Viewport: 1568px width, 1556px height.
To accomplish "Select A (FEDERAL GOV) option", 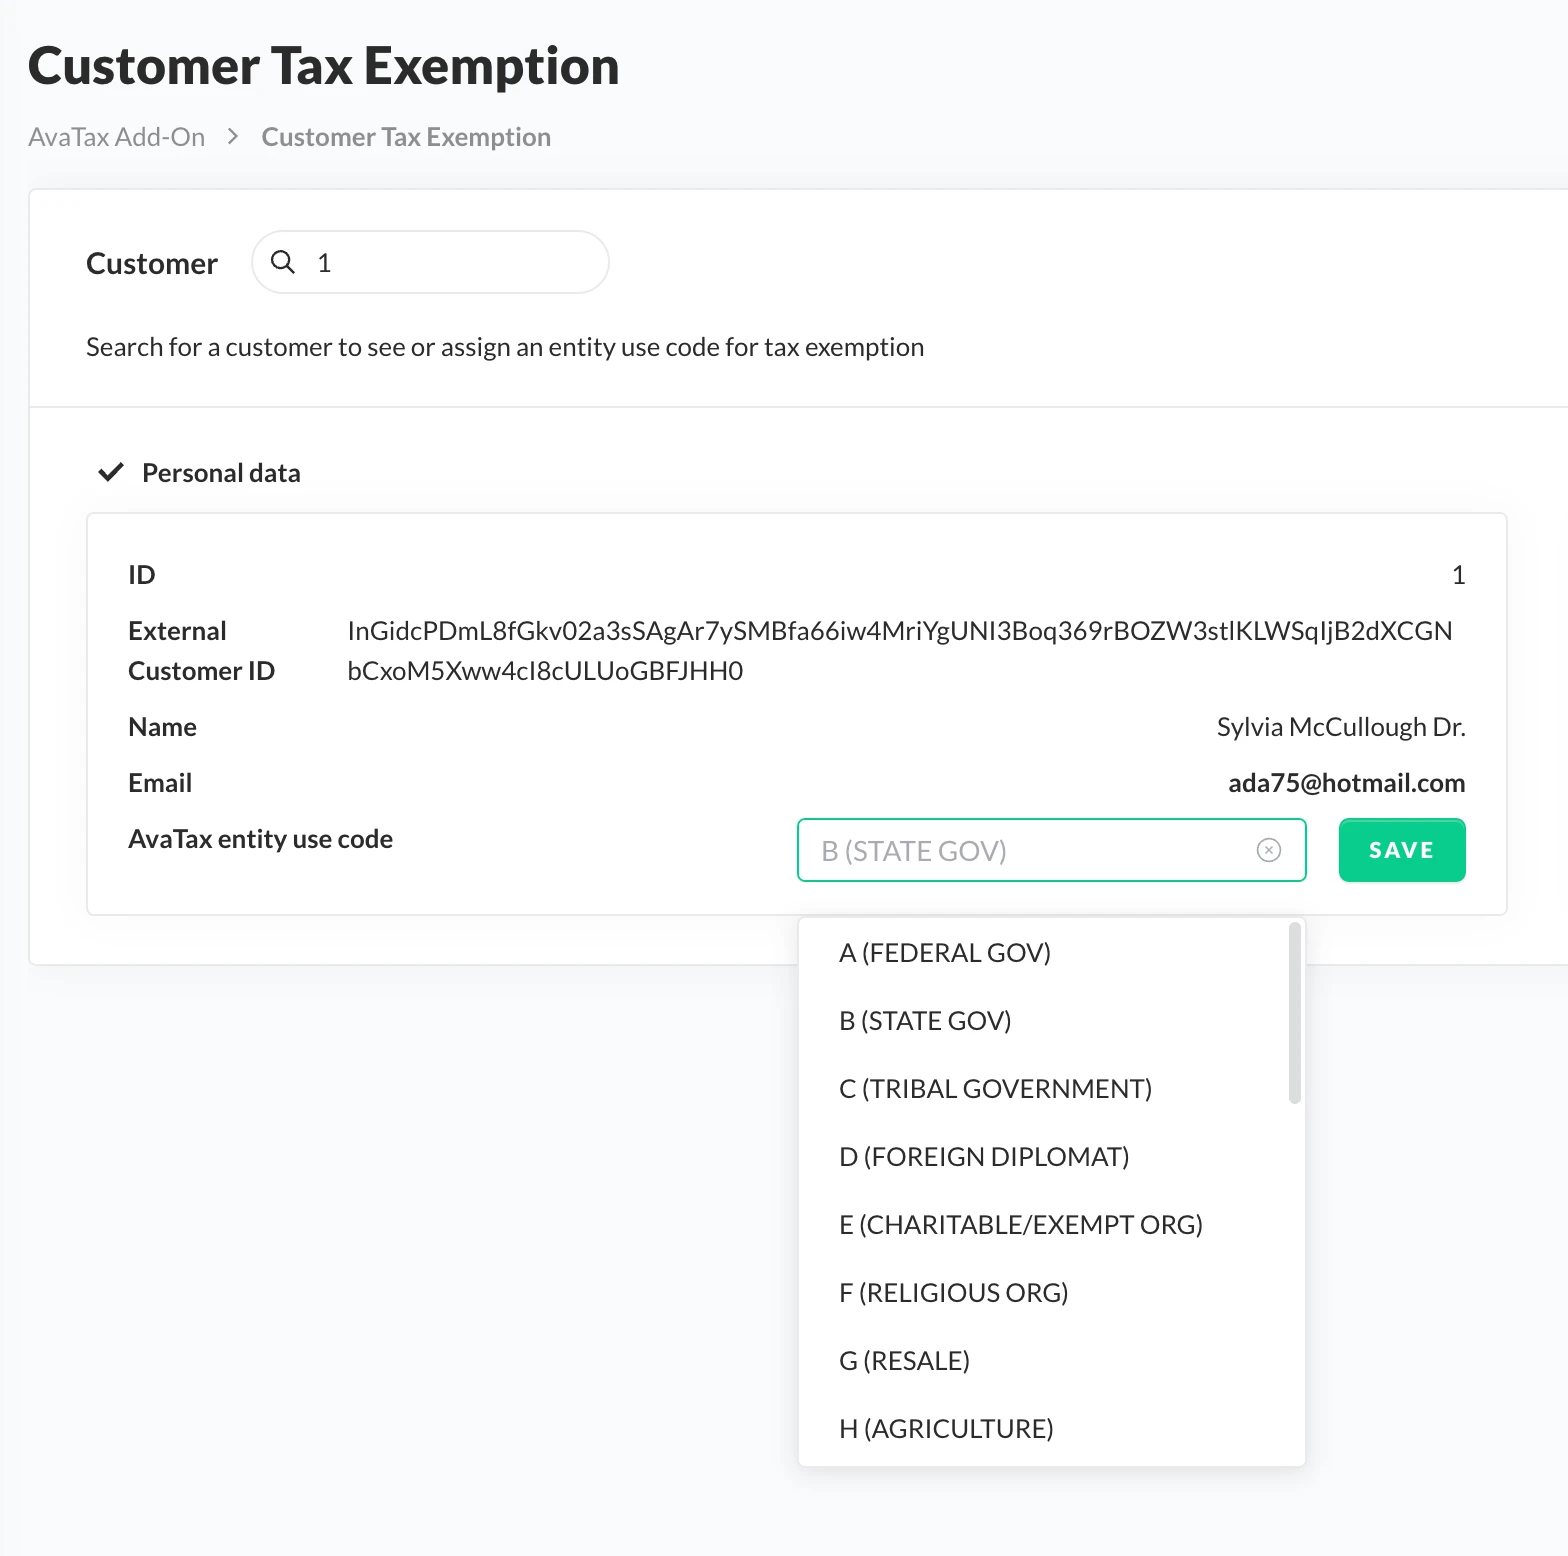I will pyautogui.click(x=1045, y=953).
